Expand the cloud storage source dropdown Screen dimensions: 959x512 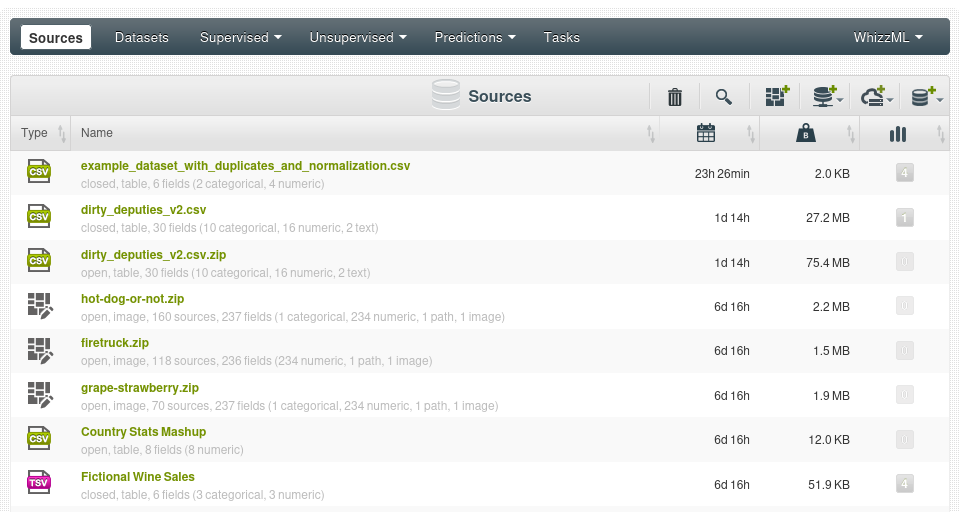tap(877, 97)
